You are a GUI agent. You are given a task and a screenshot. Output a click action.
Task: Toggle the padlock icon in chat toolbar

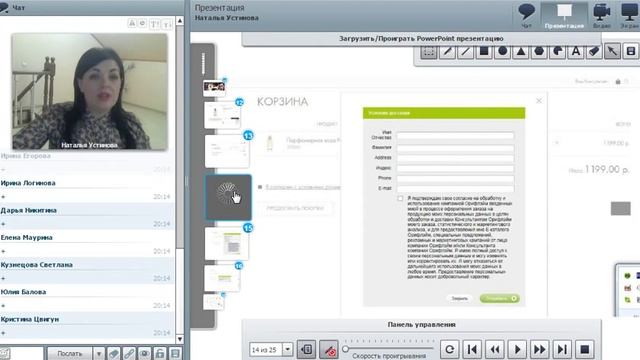pyautogui.click(x=160, y=353)
